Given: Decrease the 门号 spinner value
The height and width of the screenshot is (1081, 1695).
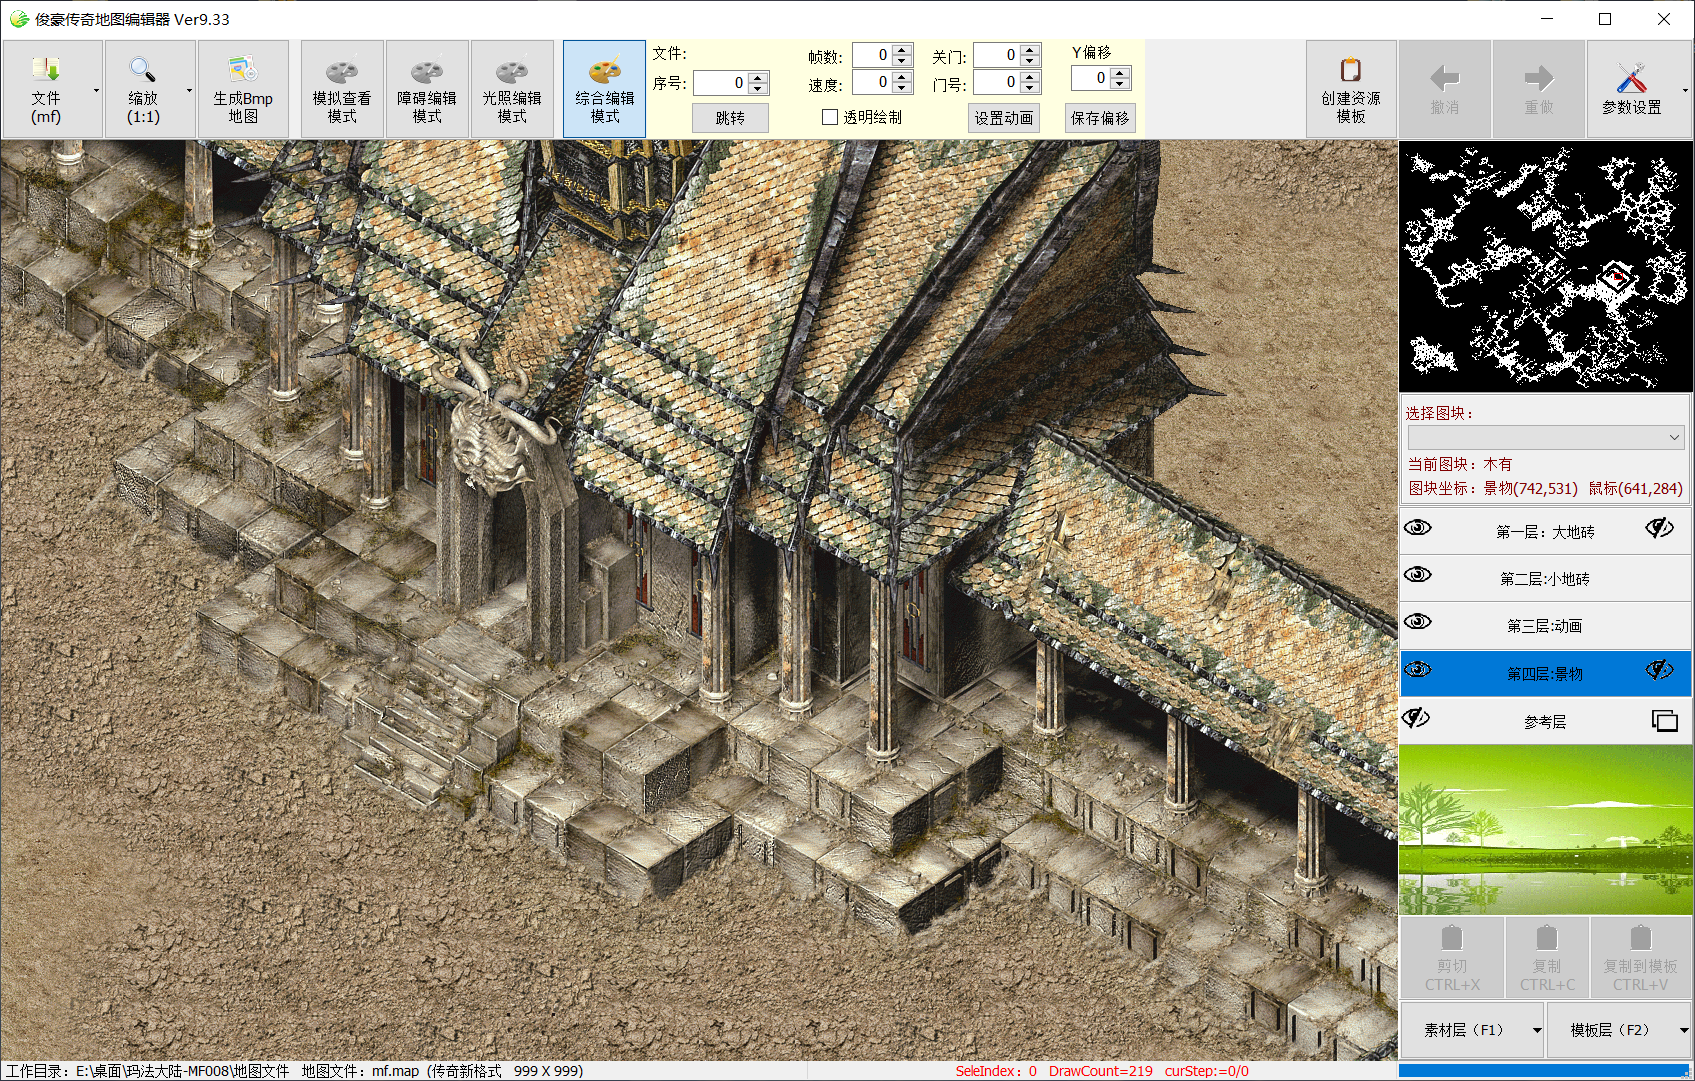Looking at the screenshot, I should 1030,88.
